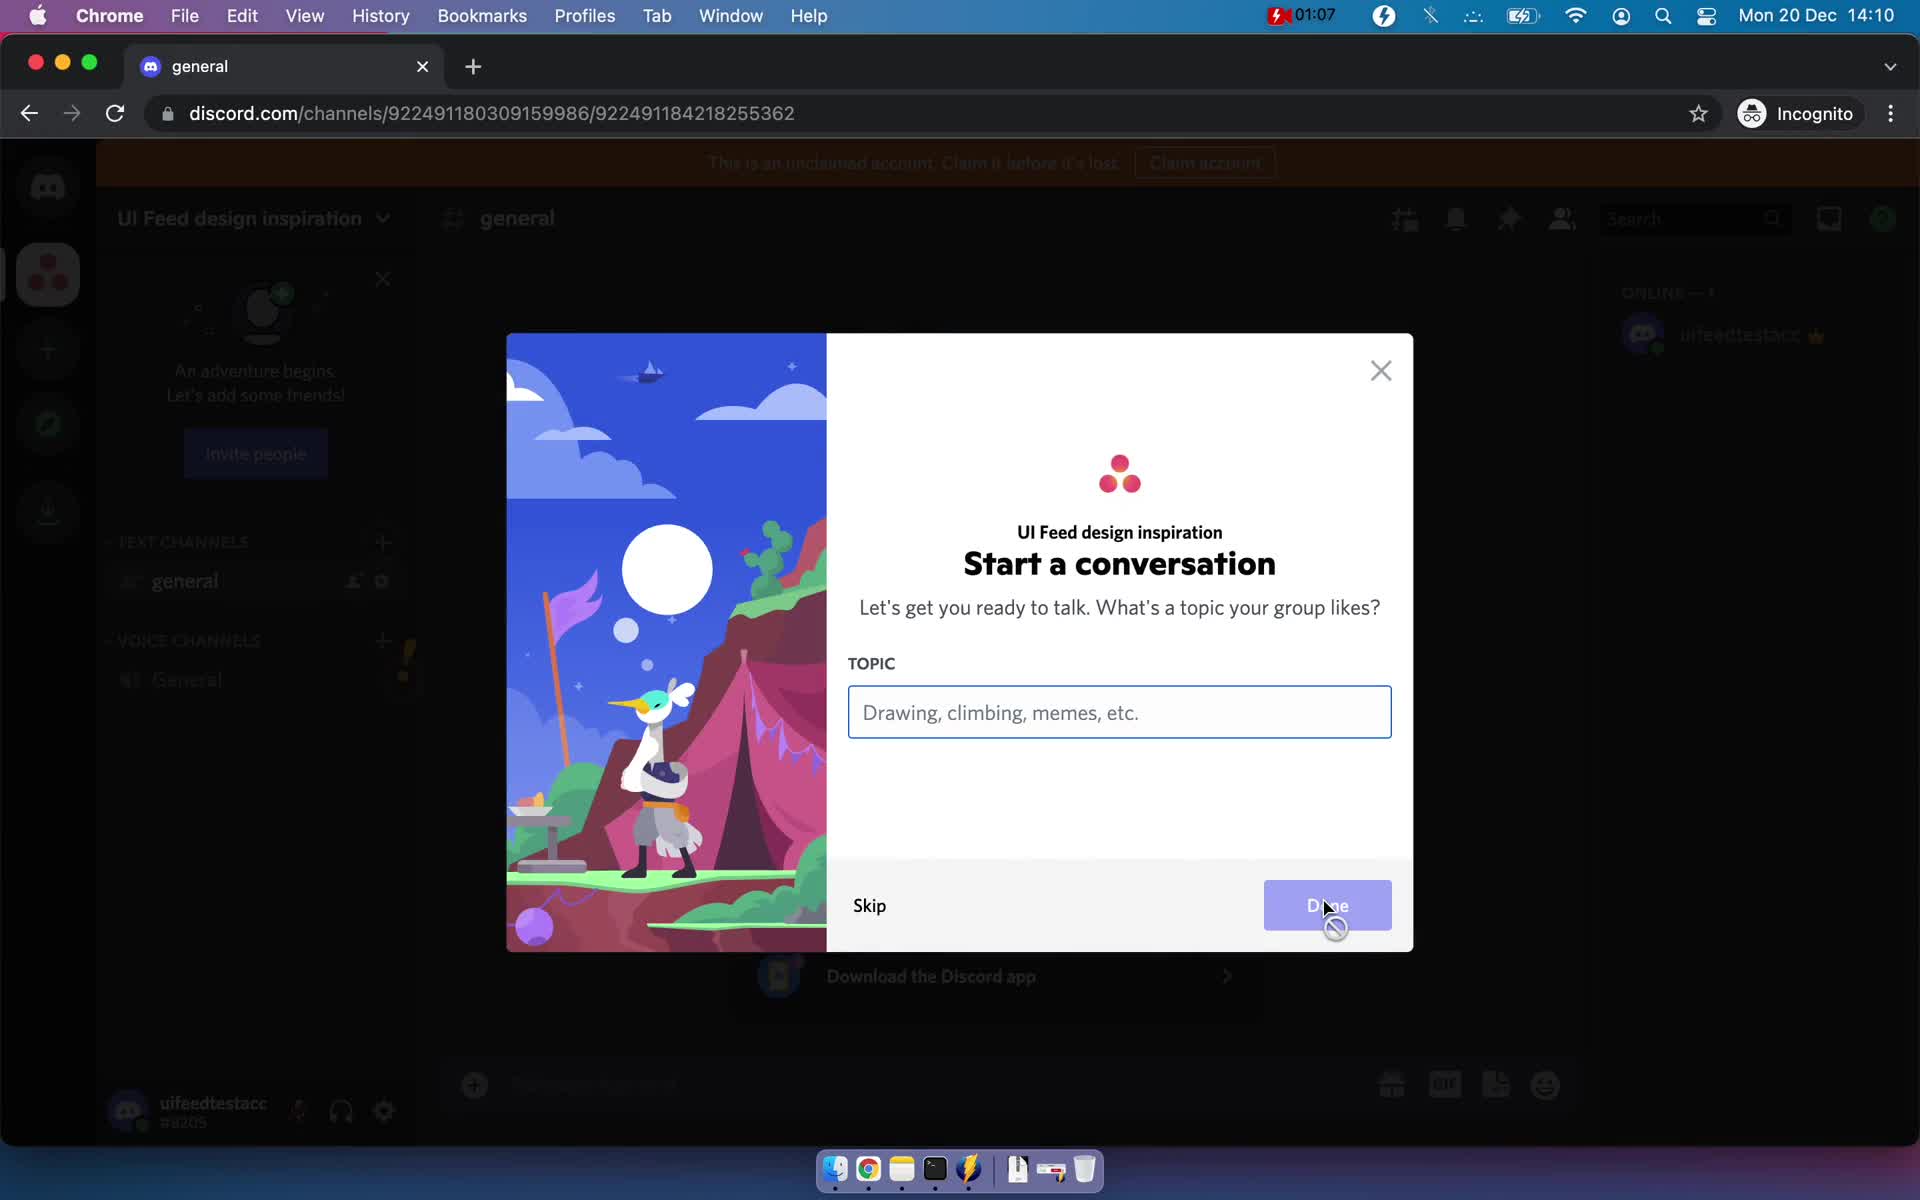This screenshot has height=1200, width=1920.
Task: Click the Done button to confirm
Action: (x=1327, y=906)
